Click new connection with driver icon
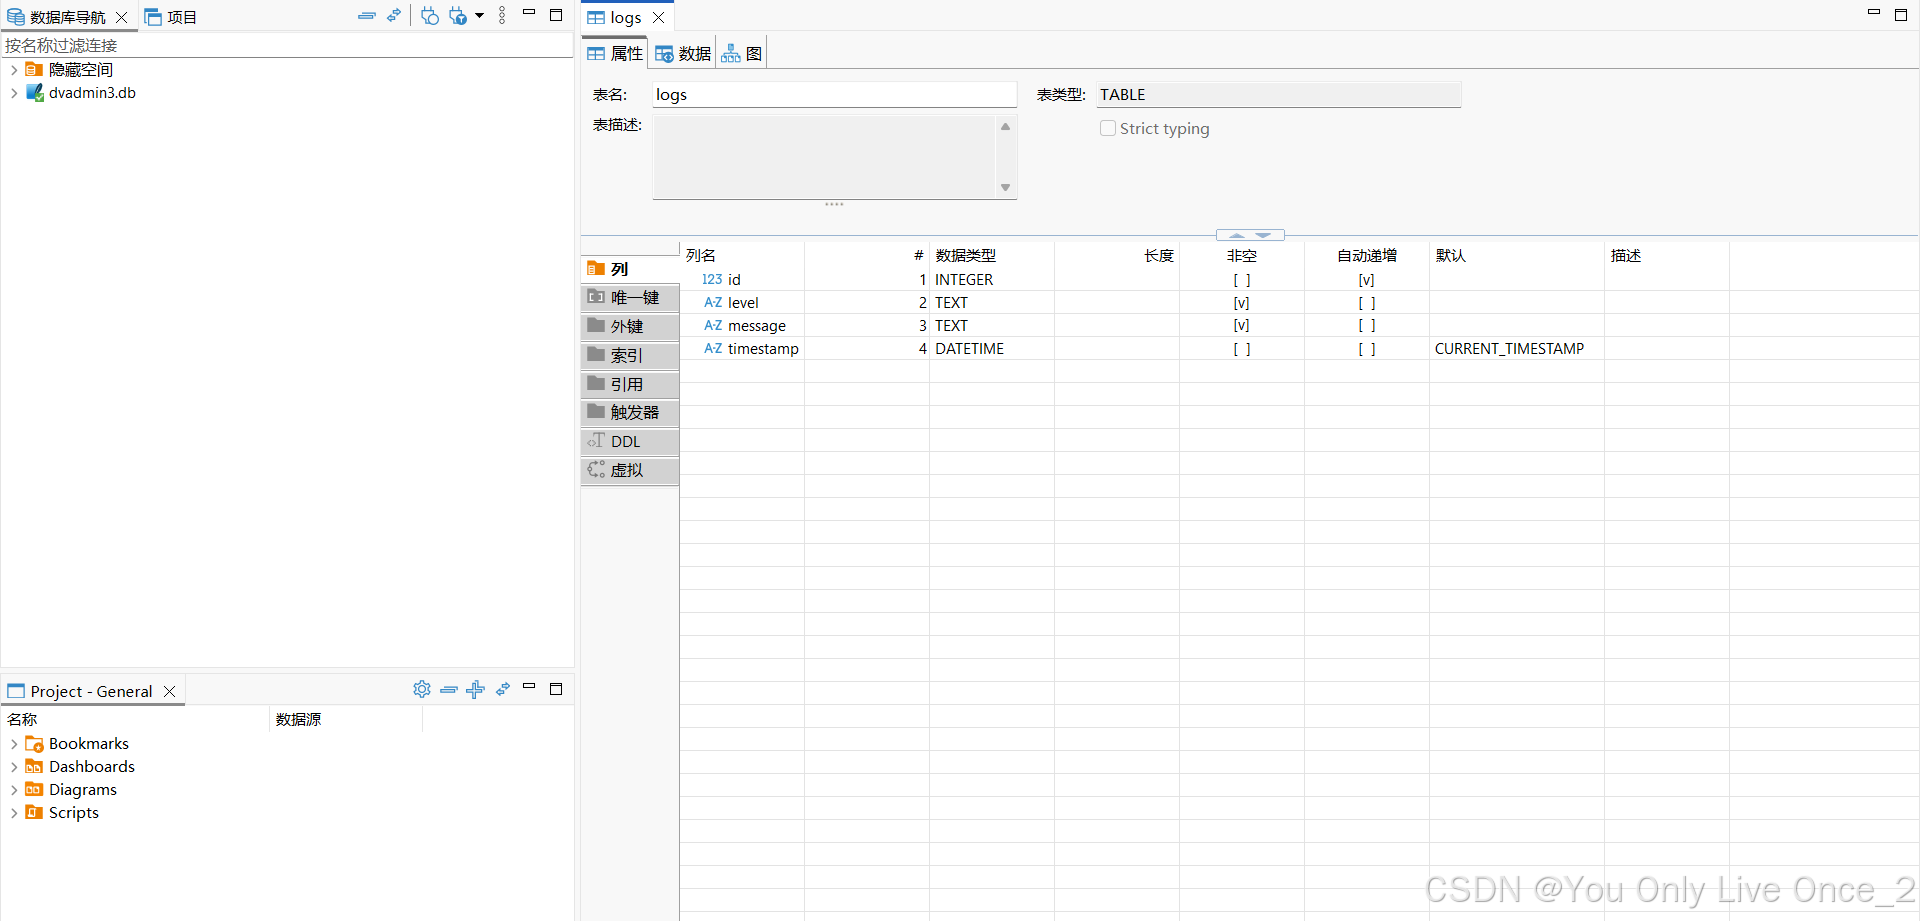Image resolution: width=1920 pixels, height=921 pixels. tap(458, 16)
